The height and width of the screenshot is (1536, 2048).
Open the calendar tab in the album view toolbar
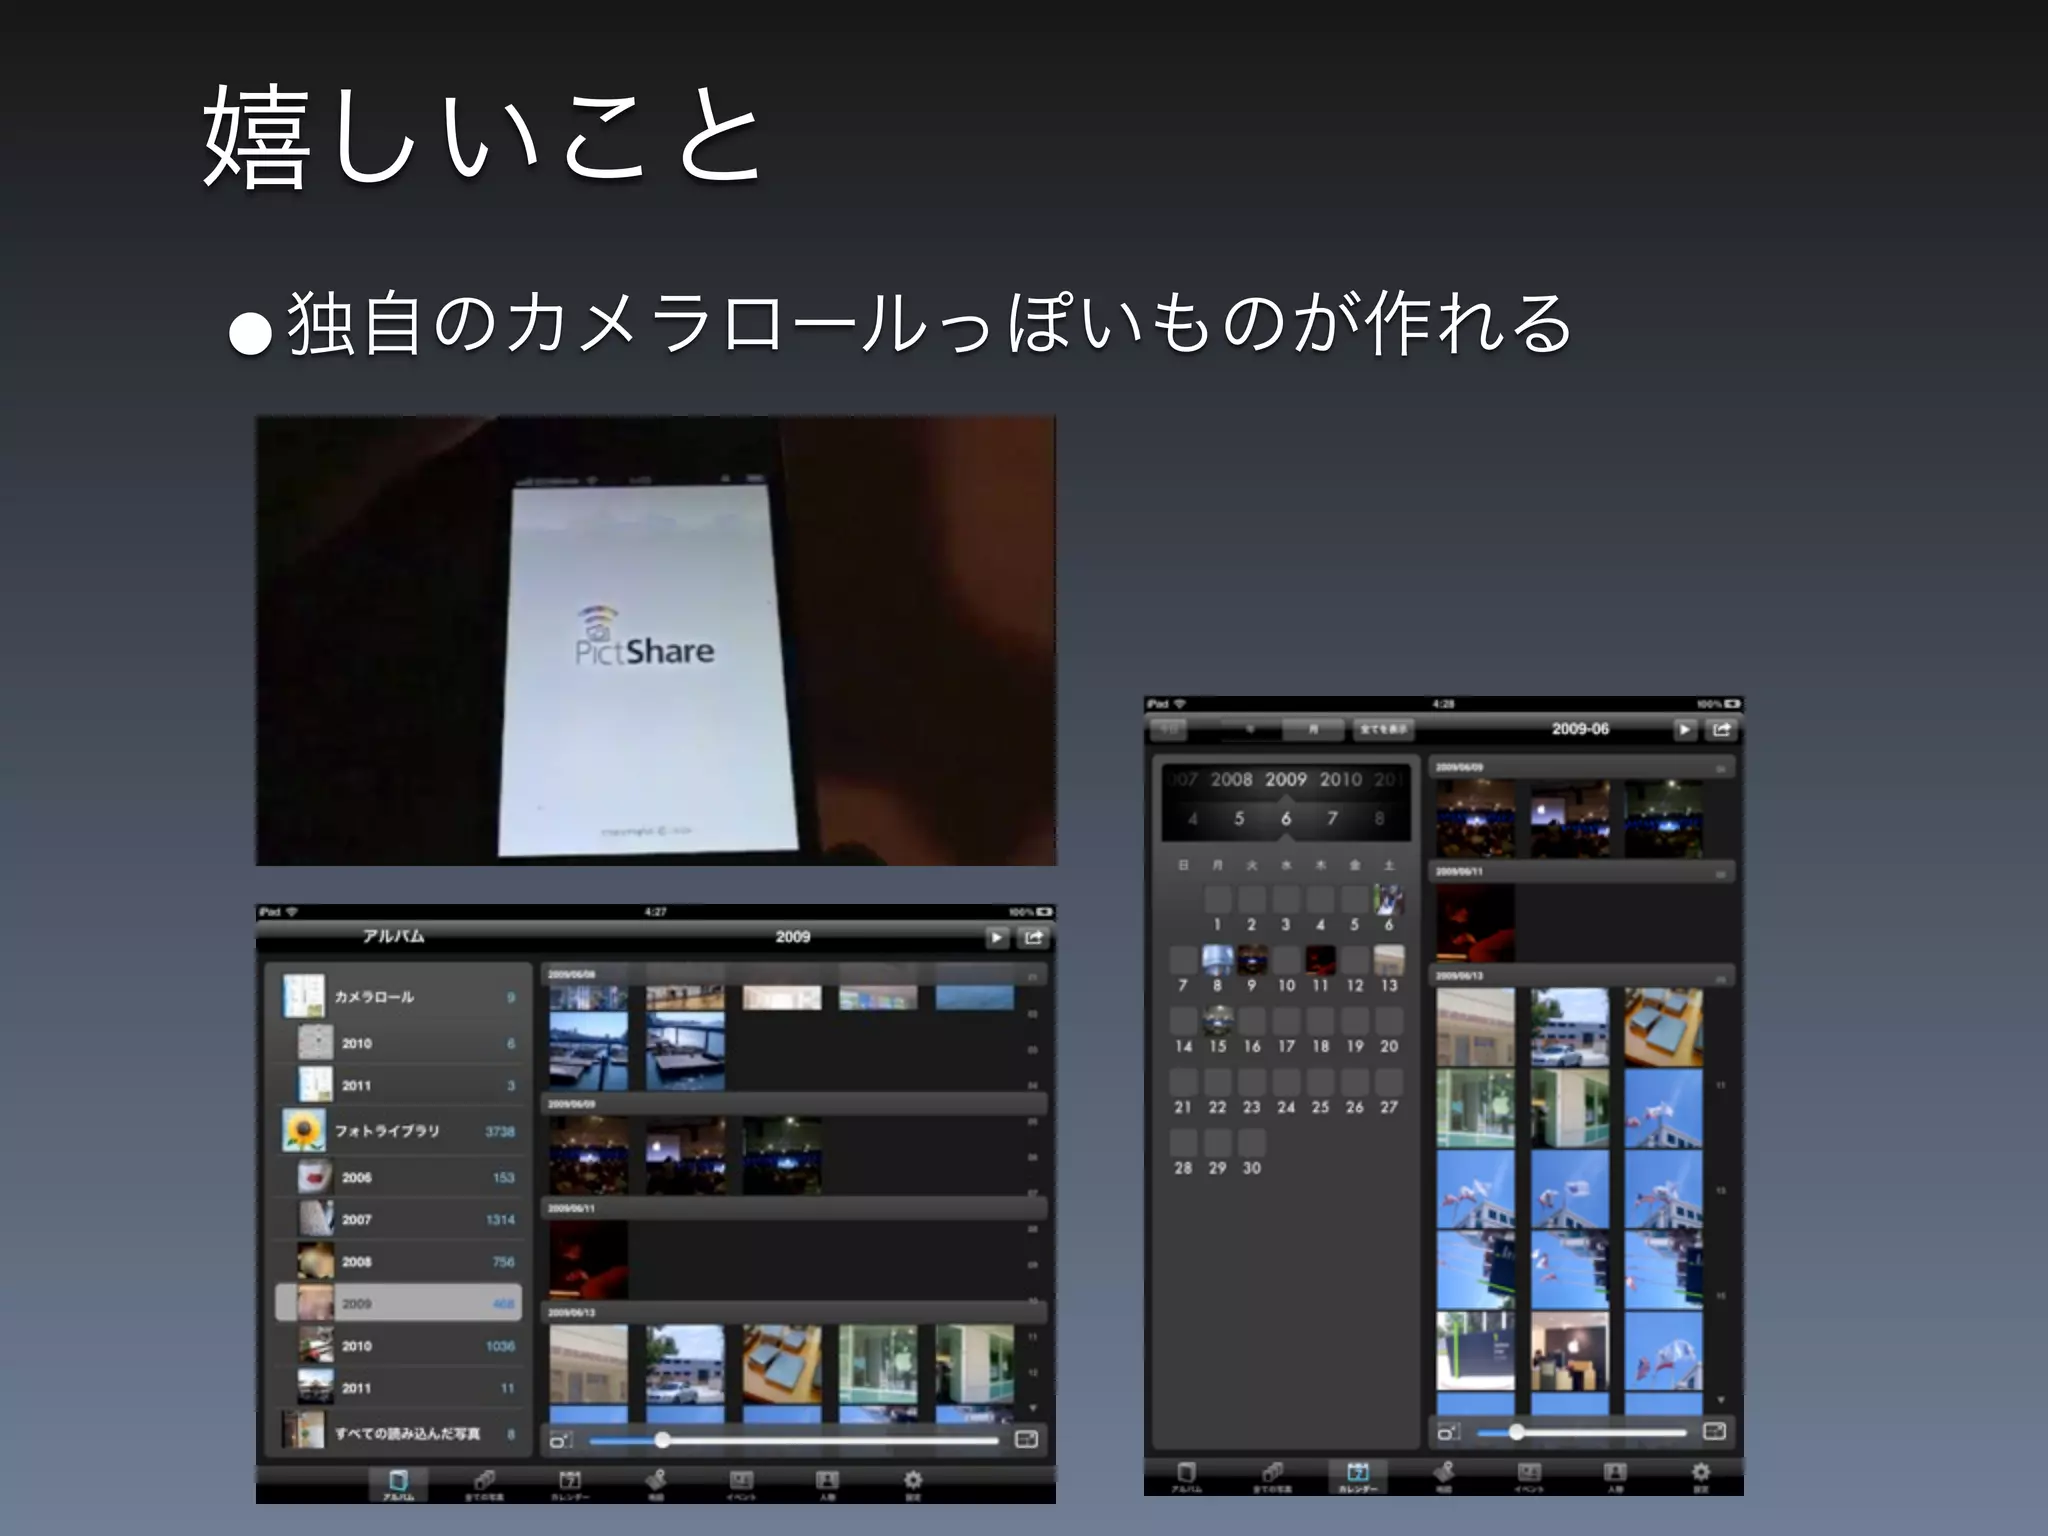click(x=569, y=1481)
